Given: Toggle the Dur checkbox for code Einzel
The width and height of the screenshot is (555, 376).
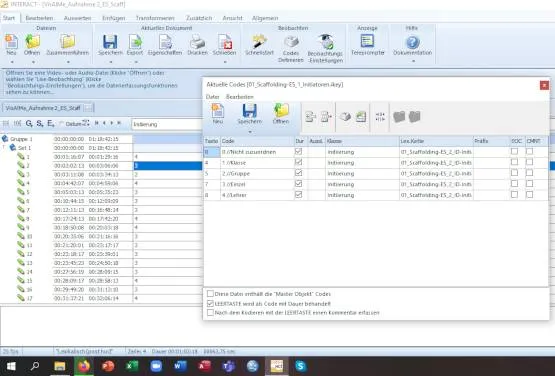Looking at the screenshot, I should point(298,184).
